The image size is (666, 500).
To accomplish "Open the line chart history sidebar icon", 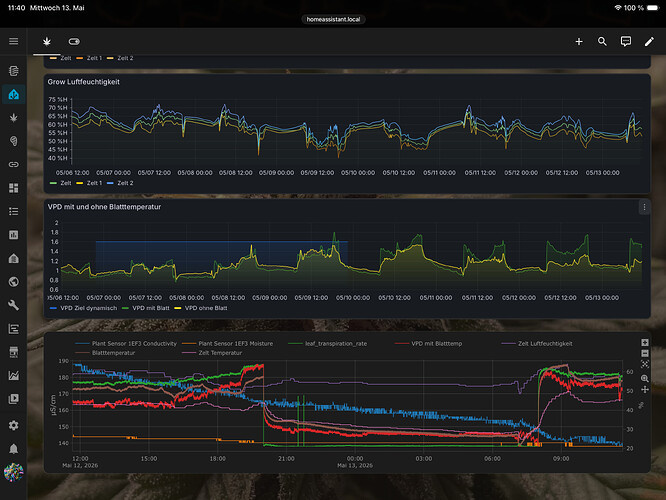I will coord(14,376).
